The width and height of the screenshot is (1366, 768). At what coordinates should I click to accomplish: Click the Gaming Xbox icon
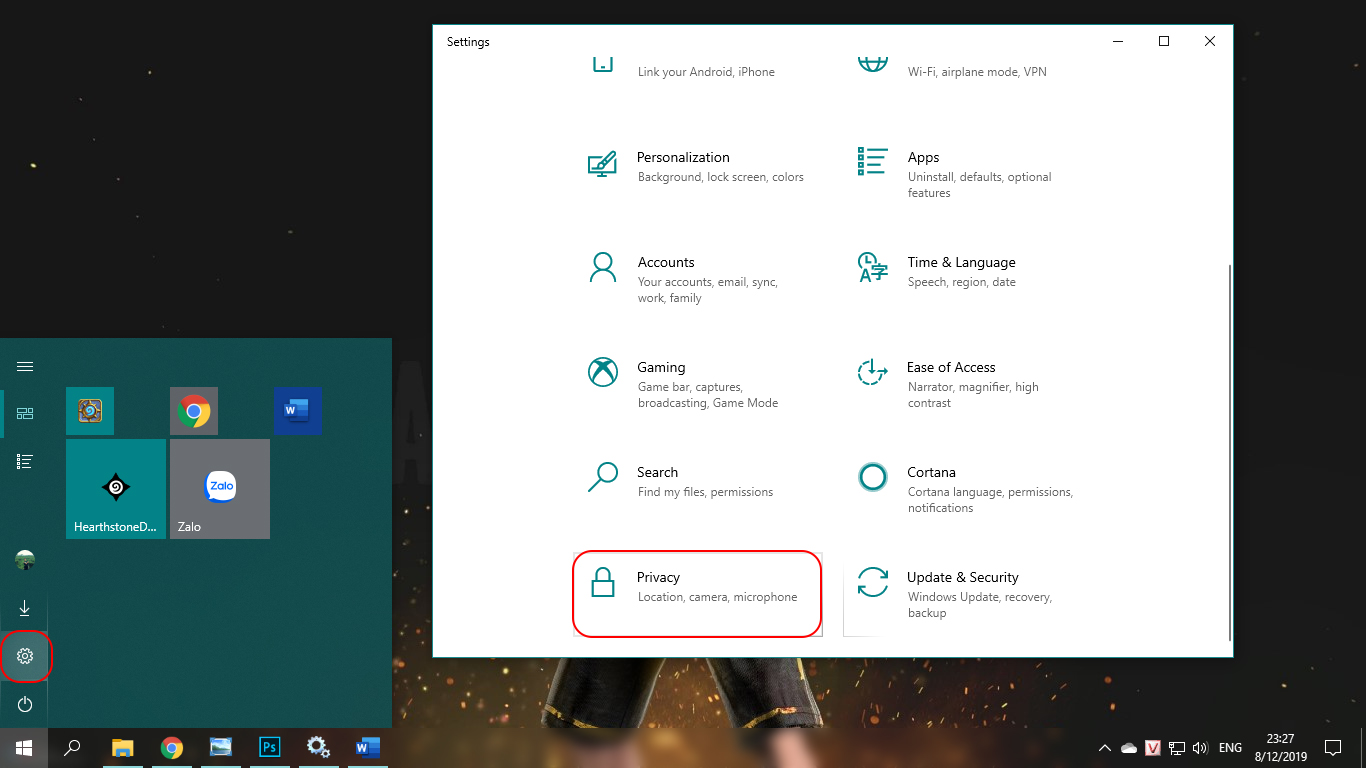point(602,372)
